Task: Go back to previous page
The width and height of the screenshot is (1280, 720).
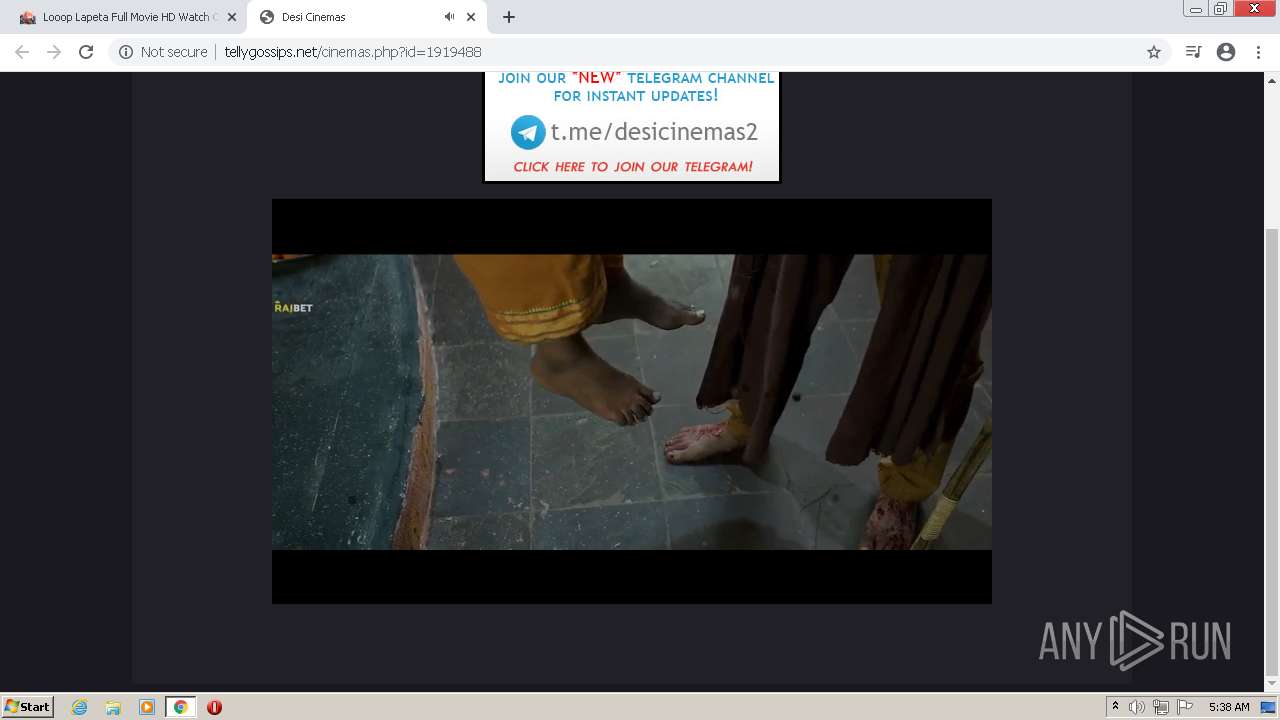Action: click(22, 52)
